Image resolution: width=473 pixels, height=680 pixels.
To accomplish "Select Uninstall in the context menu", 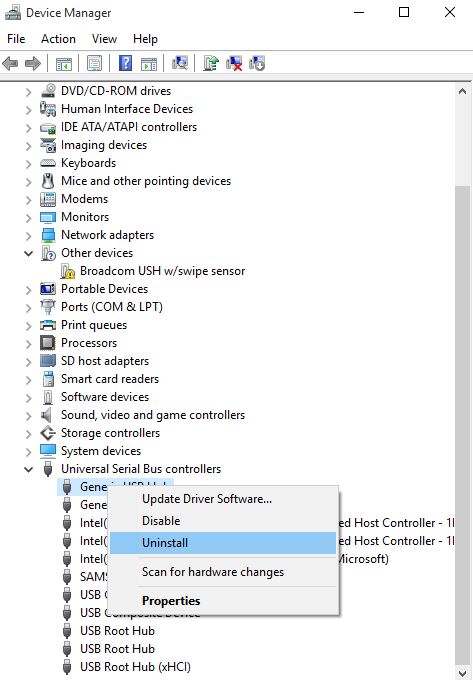I will tap(223, 543).
